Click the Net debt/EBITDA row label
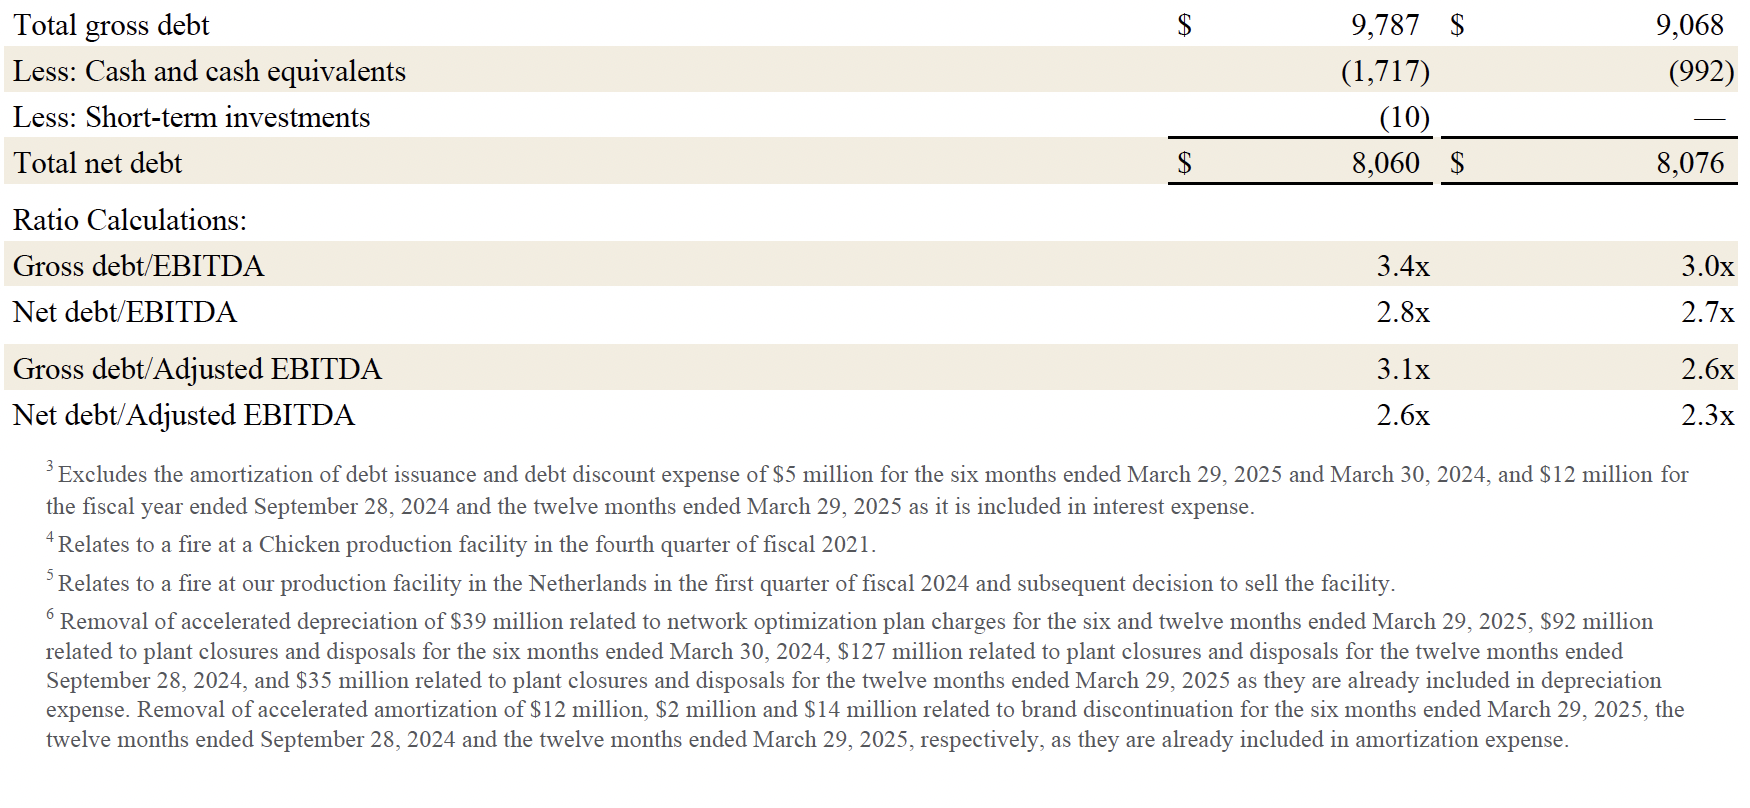The image size is (1750, 808). pos(124,312)
